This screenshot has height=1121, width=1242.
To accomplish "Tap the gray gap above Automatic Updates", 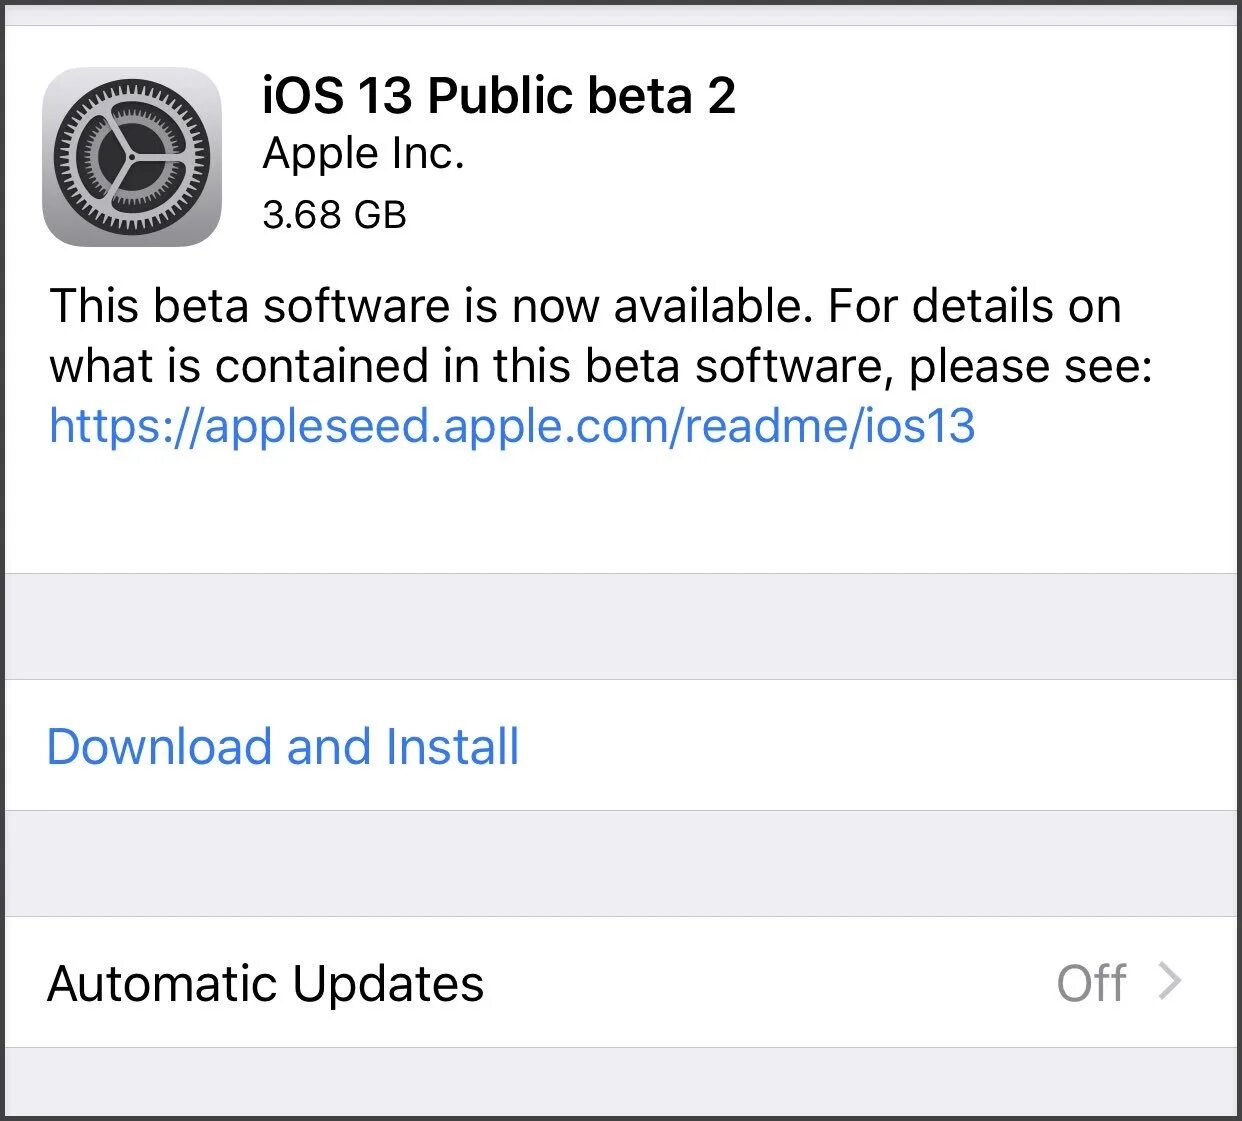I will [x=620, y=863].
